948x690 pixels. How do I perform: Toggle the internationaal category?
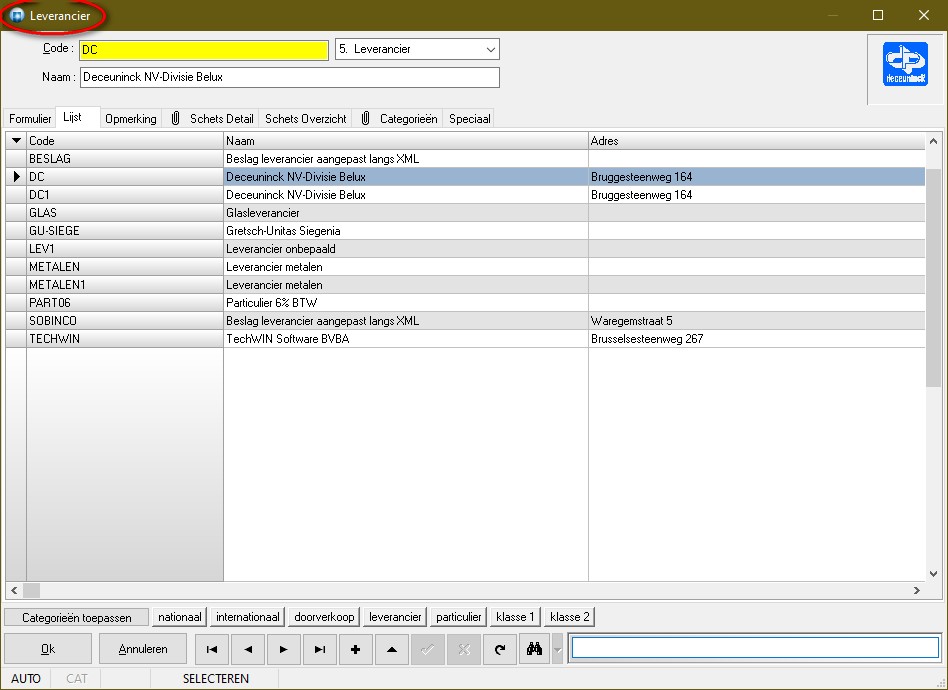pyautogui.click(x=248, y=617)
